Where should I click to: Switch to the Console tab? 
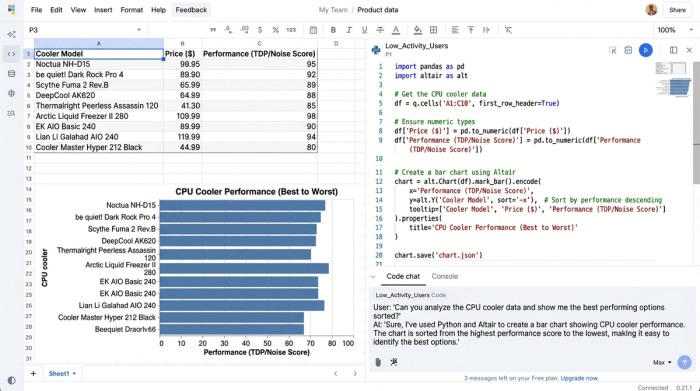click(x=445, y=276)
